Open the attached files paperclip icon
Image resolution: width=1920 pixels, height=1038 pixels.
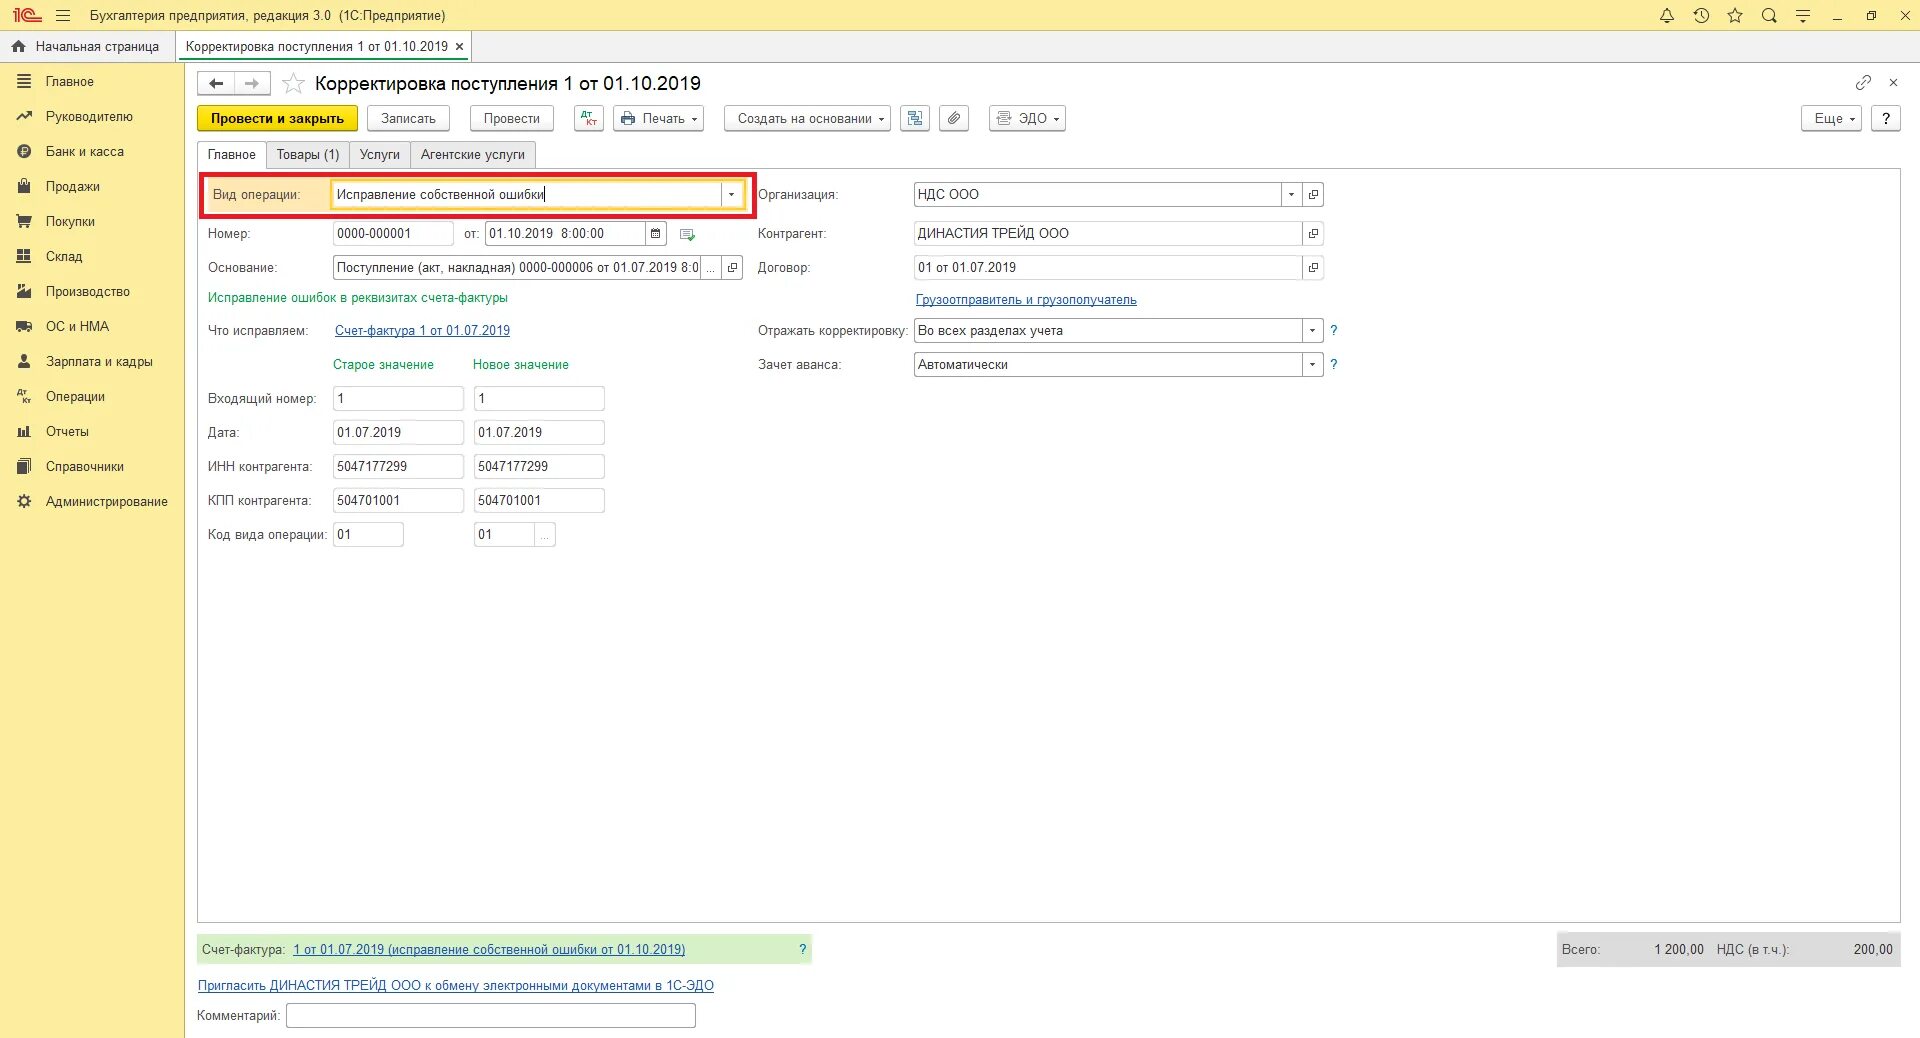click(x=954, y=118)
